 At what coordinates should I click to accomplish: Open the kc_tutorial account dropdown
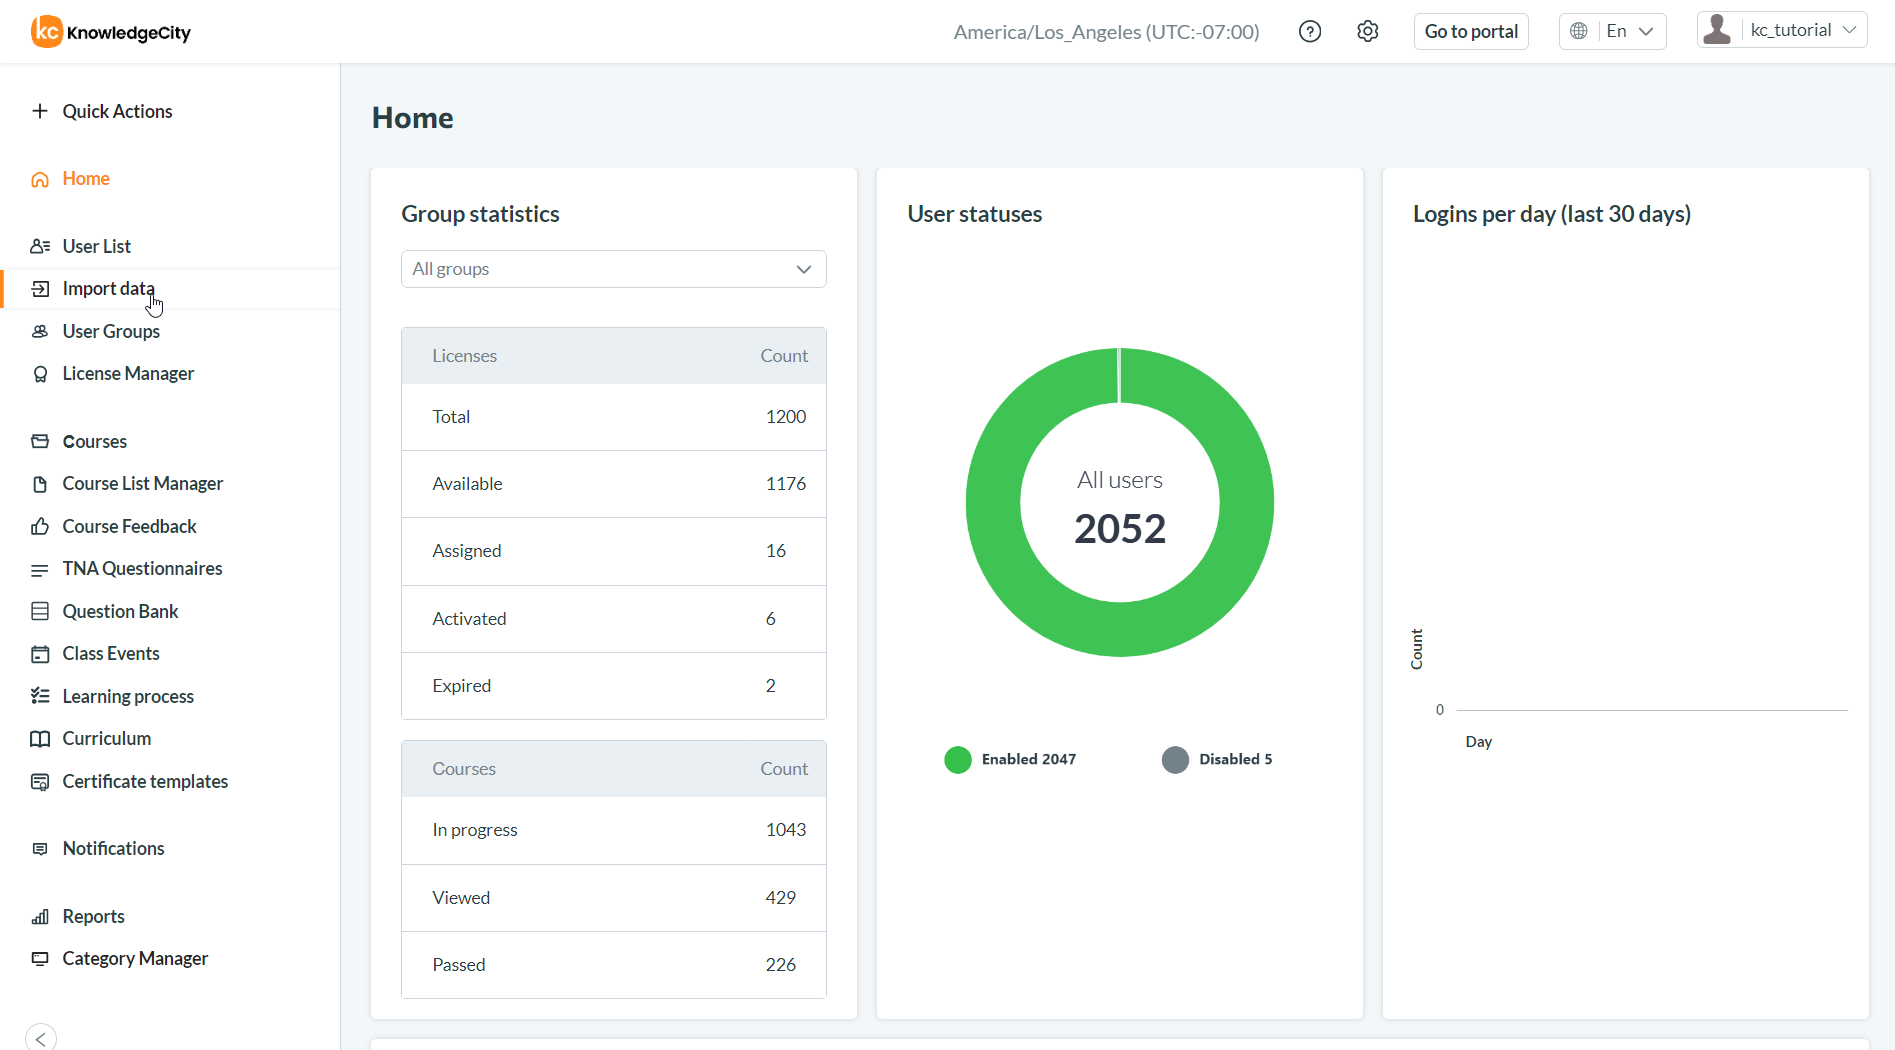[1782, 31]
